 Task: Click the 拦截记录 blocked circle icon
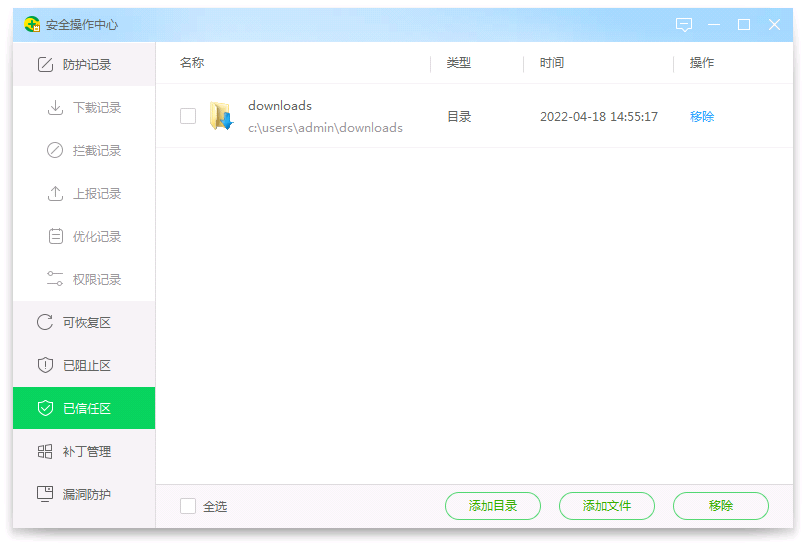tap(55, 150)
